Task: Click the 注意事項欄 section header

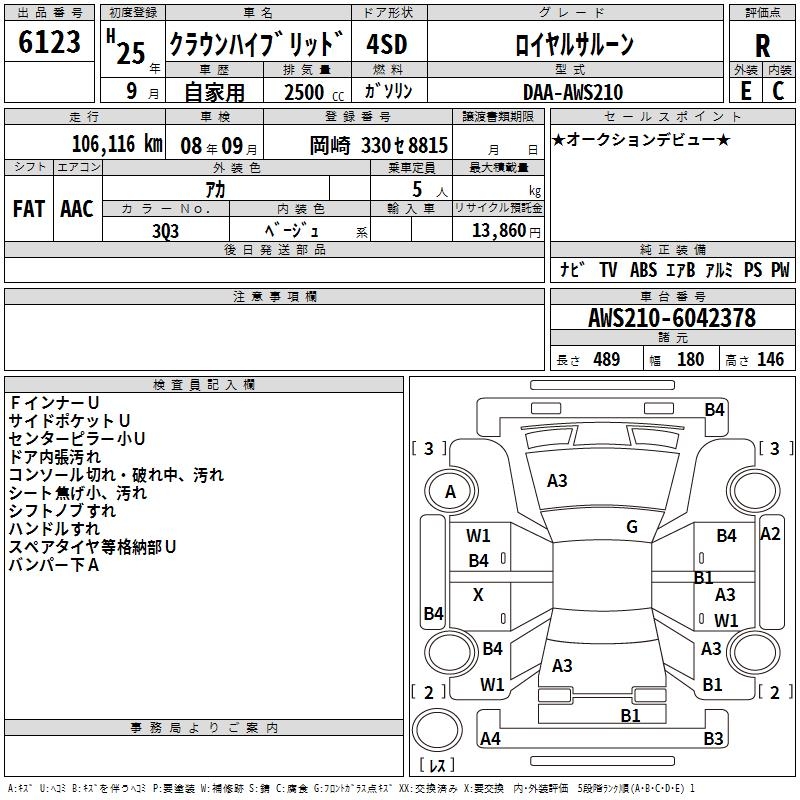Action: (x=274, y=297)
